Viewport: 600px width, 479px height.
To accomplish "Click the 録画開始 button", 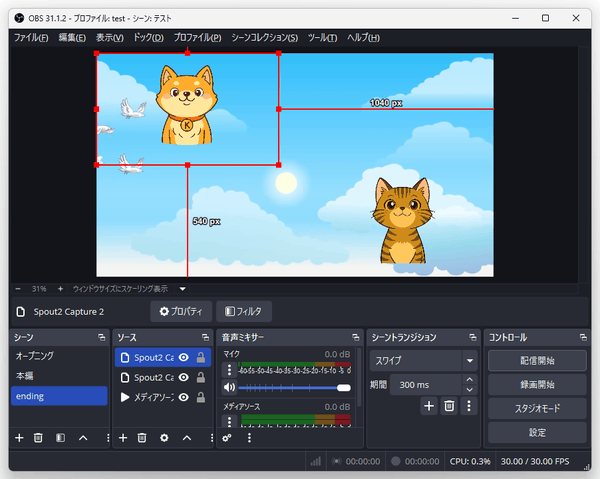I will point(537,384).
